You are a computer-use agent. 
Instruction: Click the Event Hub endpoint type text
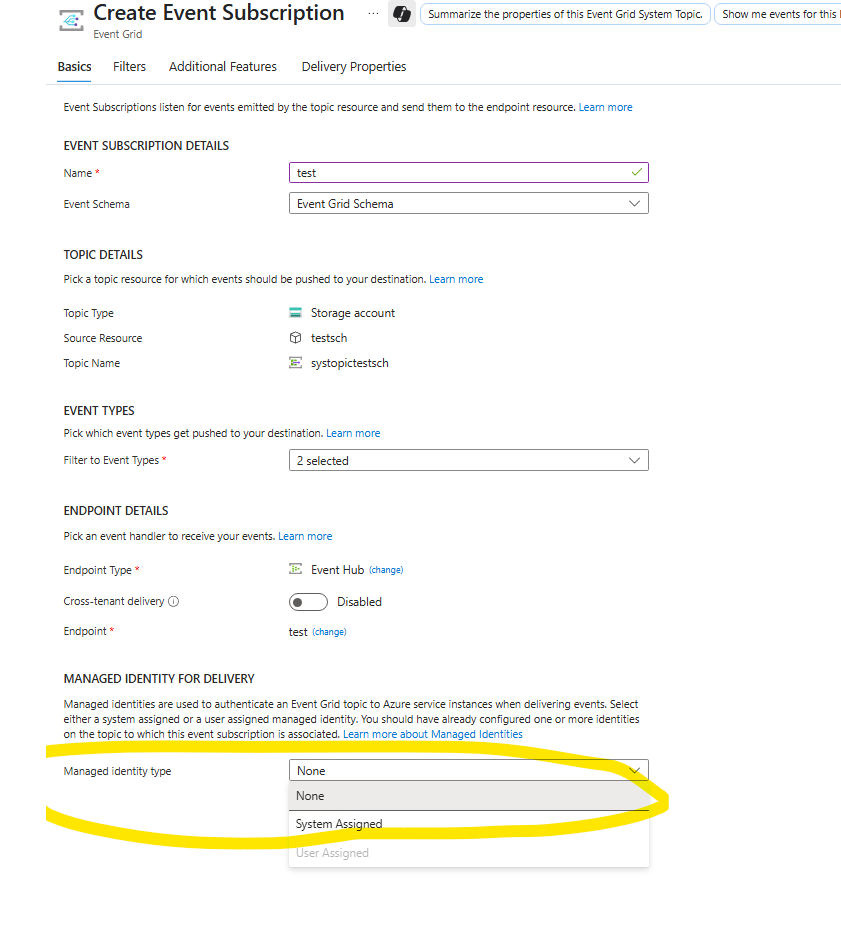point(337,569)
